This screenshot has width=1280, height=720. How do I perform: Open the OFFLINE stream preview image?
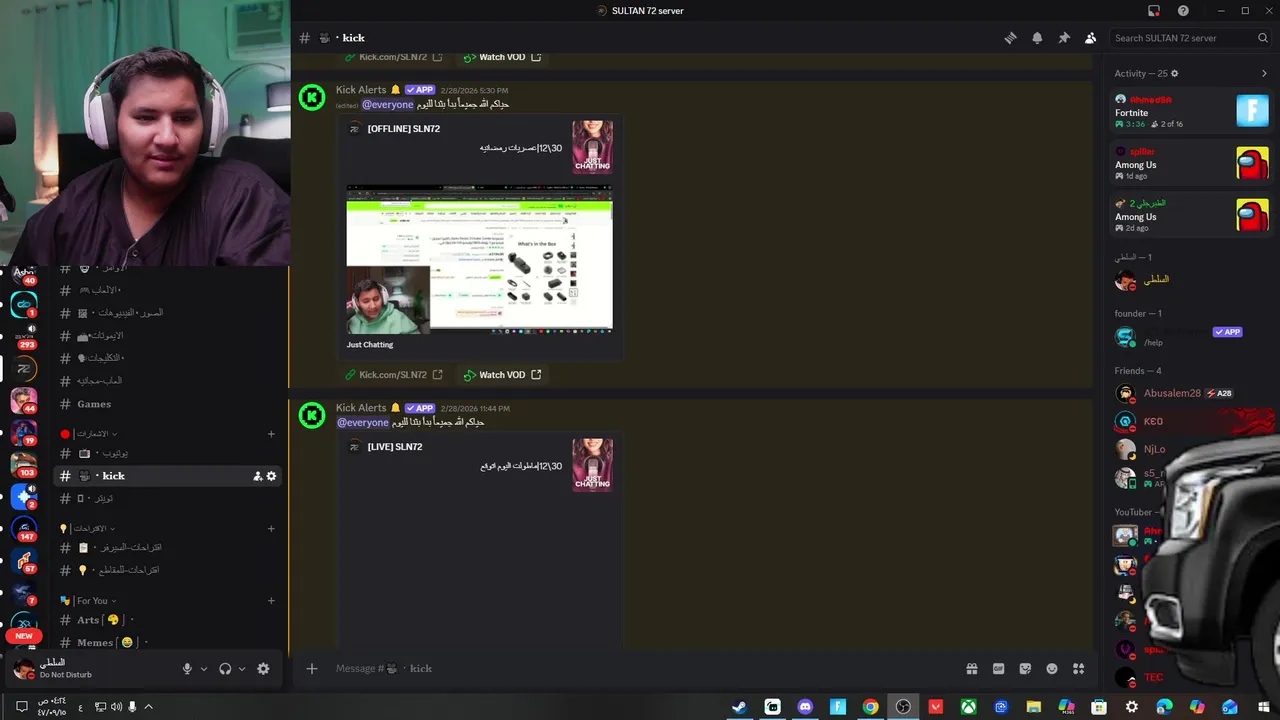(479, 258)
